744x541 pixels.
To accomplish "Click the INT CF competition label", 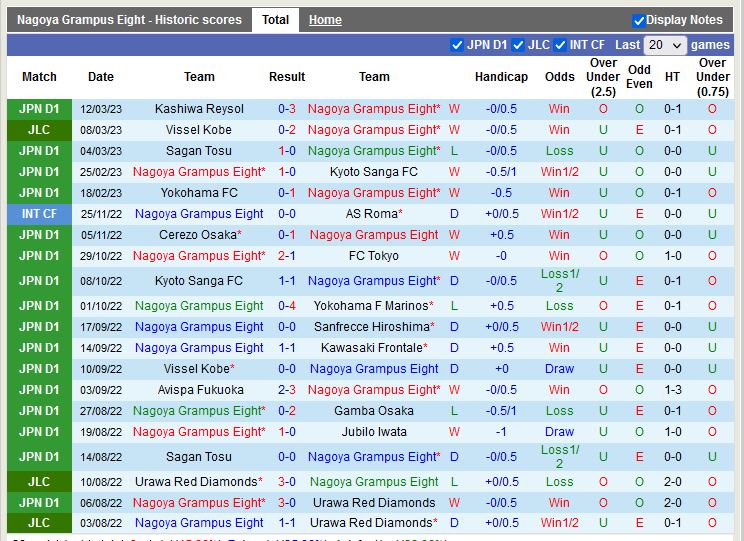I will pos(39,214).
